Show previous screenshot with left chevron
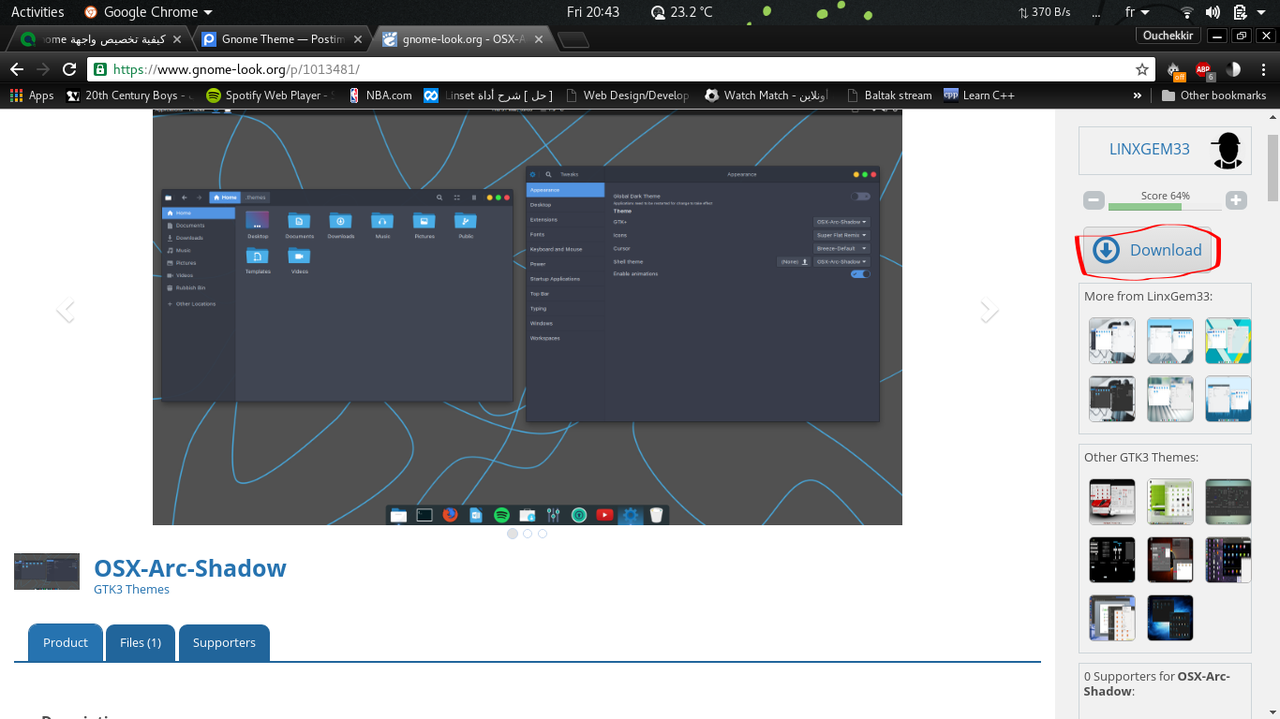The height and width of the screenshot is (719, 1280). coord(66,311)
